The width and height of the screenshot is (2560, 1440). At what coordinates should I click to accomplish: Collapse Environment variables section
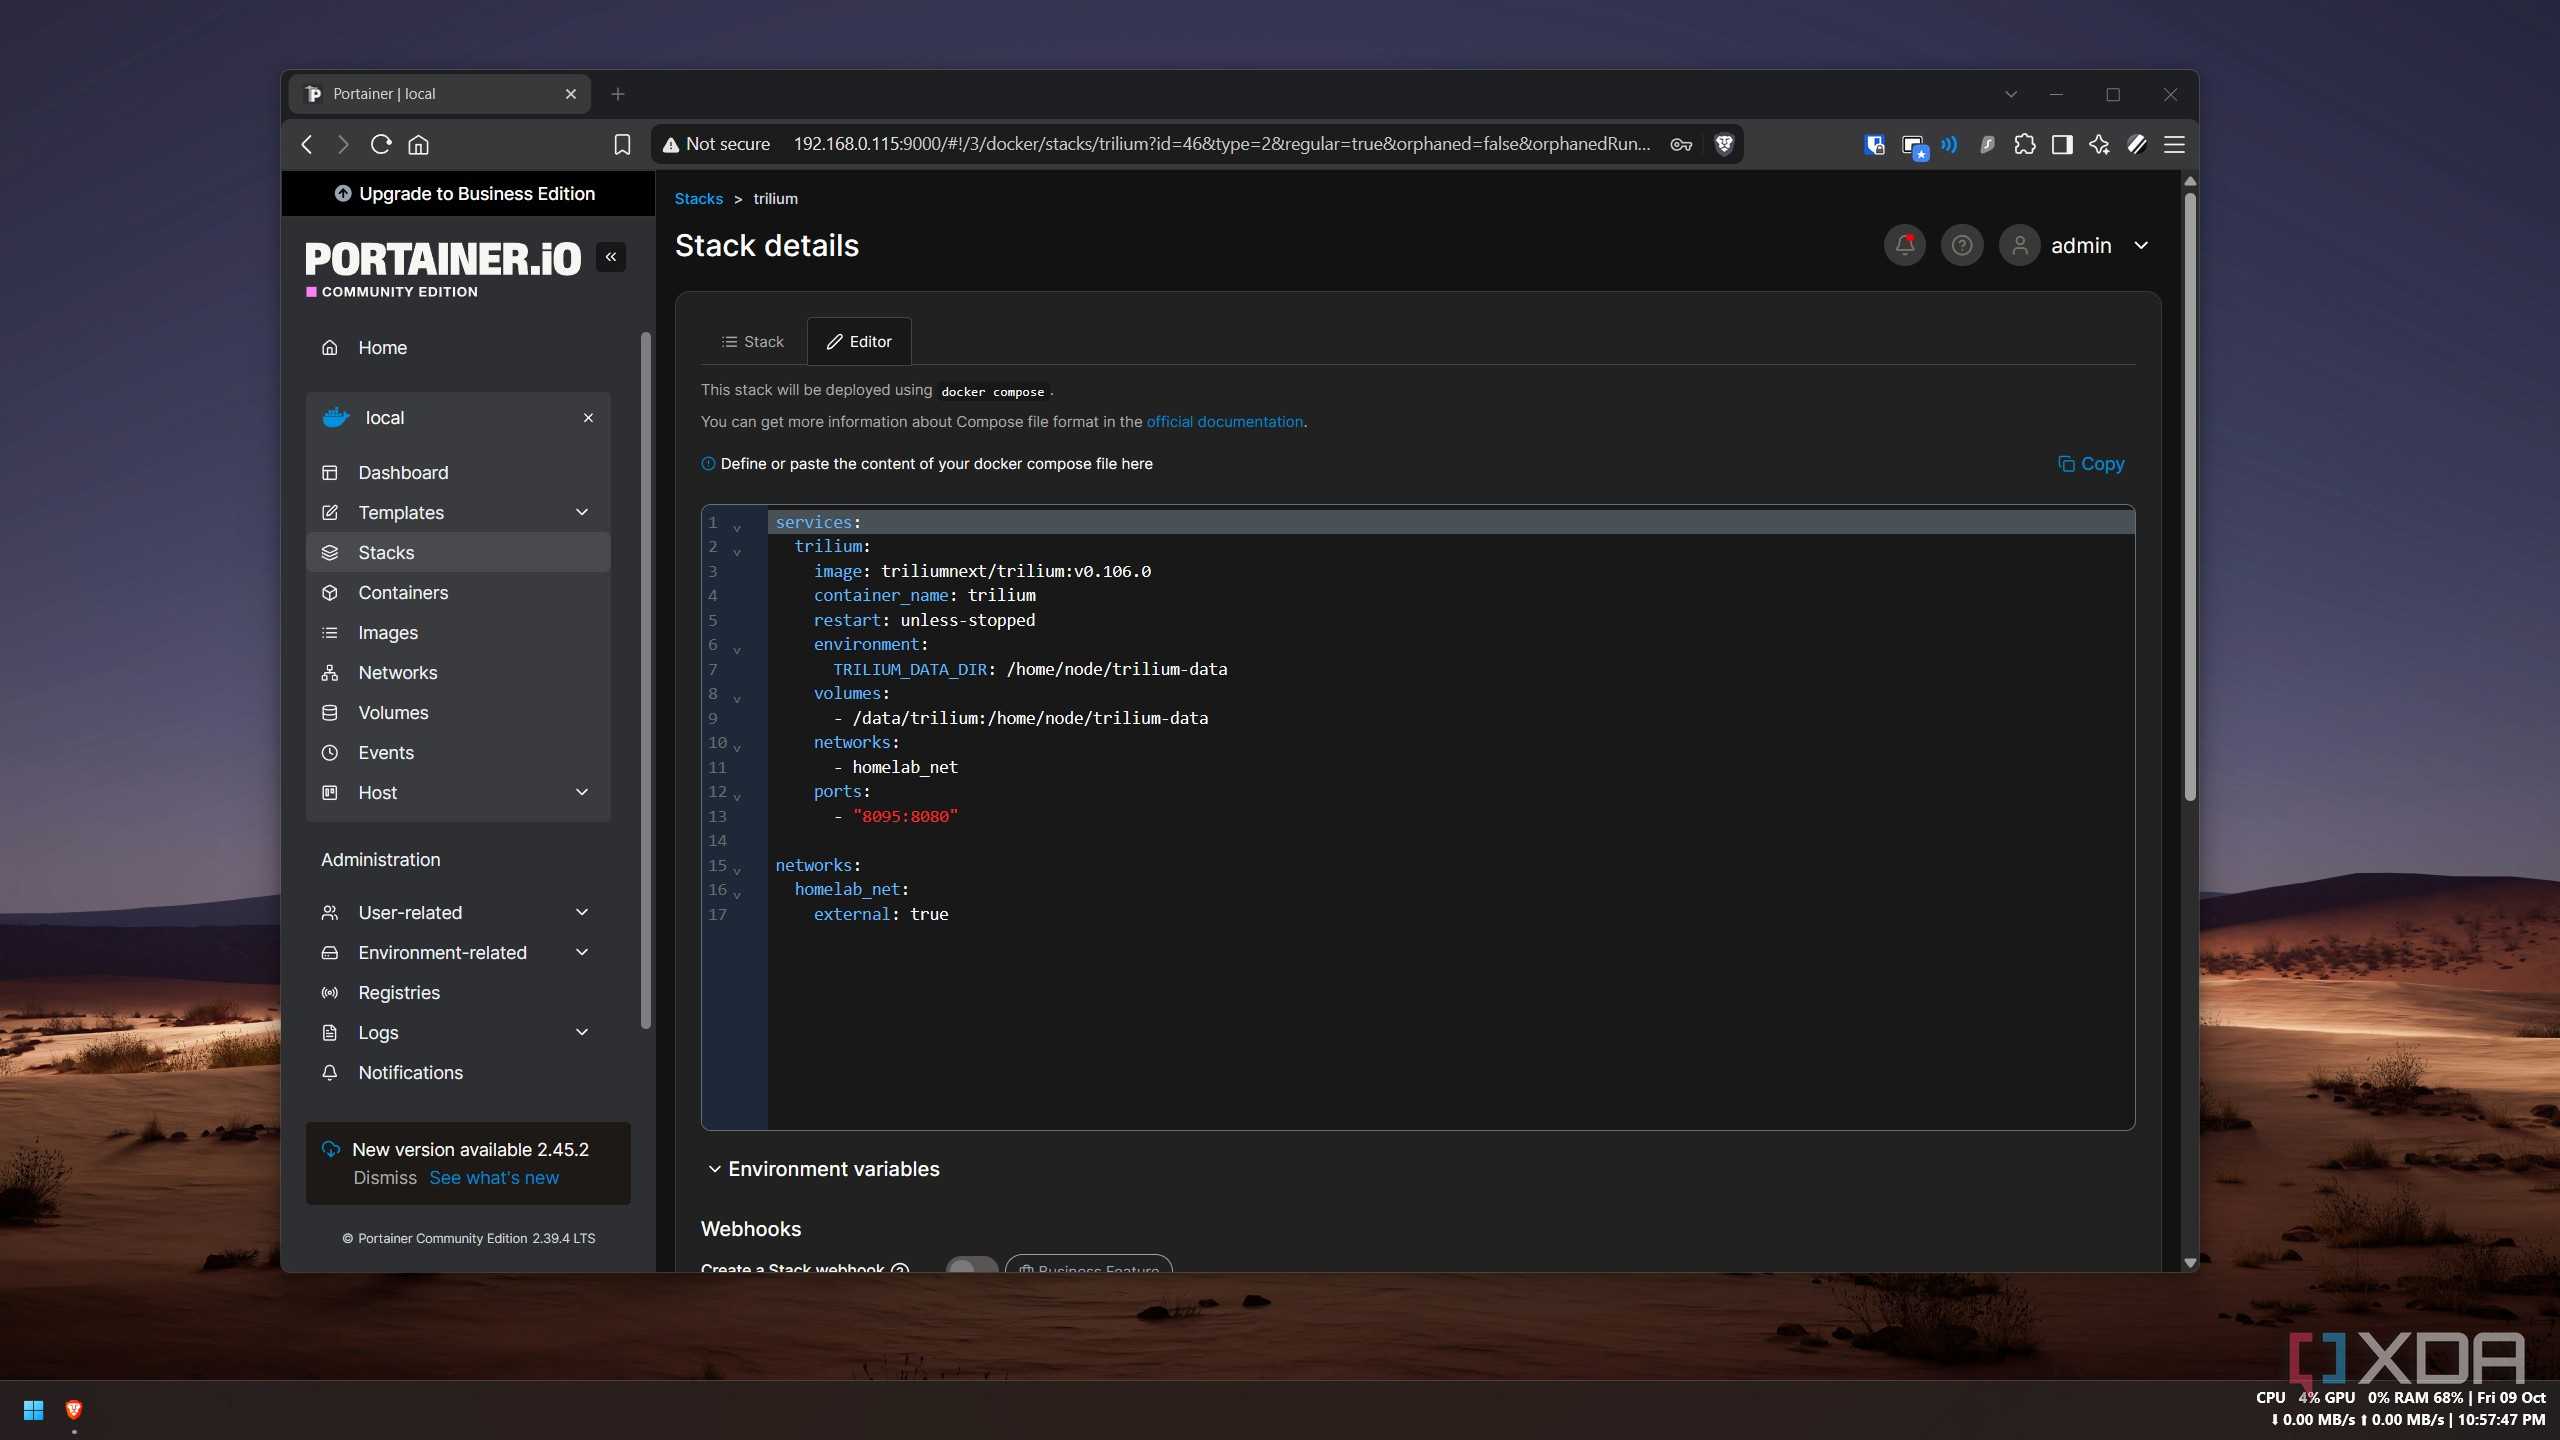pyautogui.click(x=824, y=1169)
